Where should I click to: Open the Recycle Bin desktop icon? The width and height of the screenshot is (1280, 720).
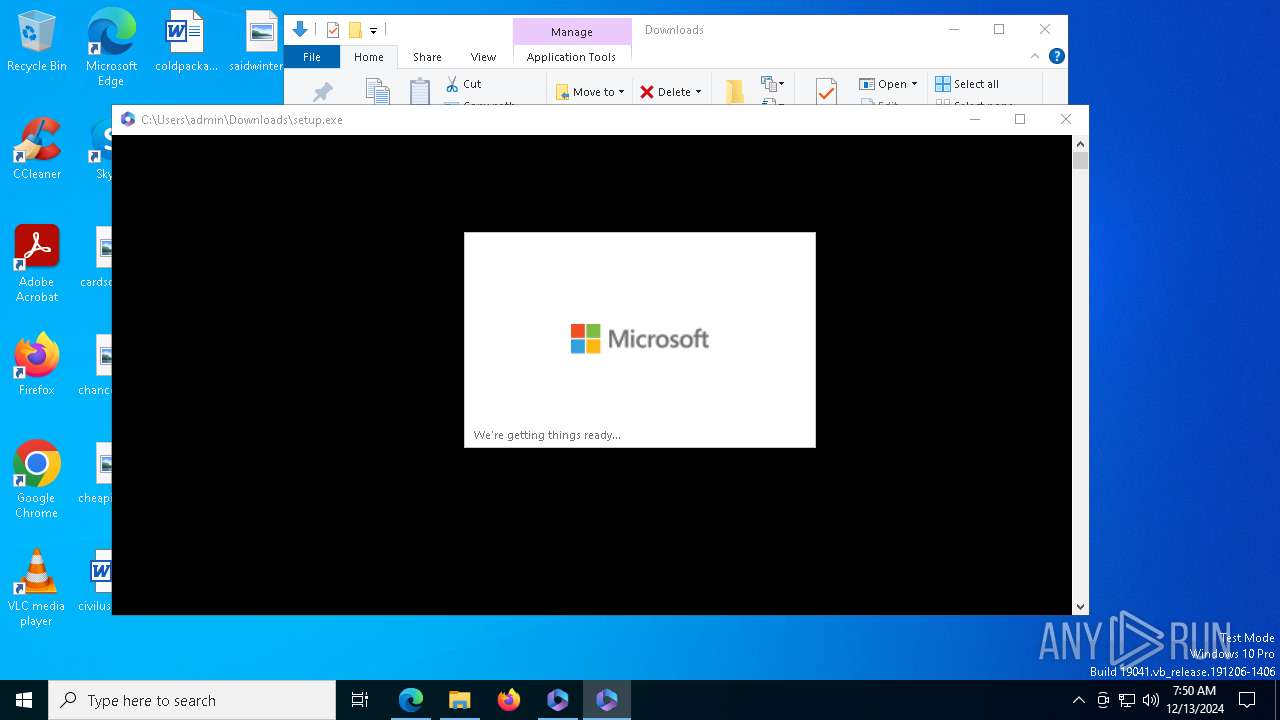click(x=37, y=41)
